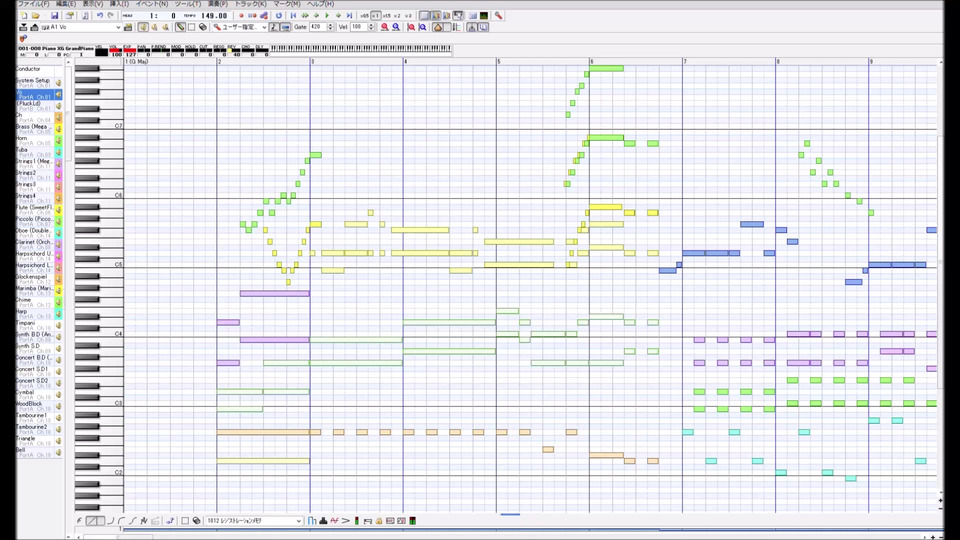Screen dimensions: 960x540
Task: Click the lock icon in bottom toolbar
Action: pyautogui.click(x=379, y=520)
